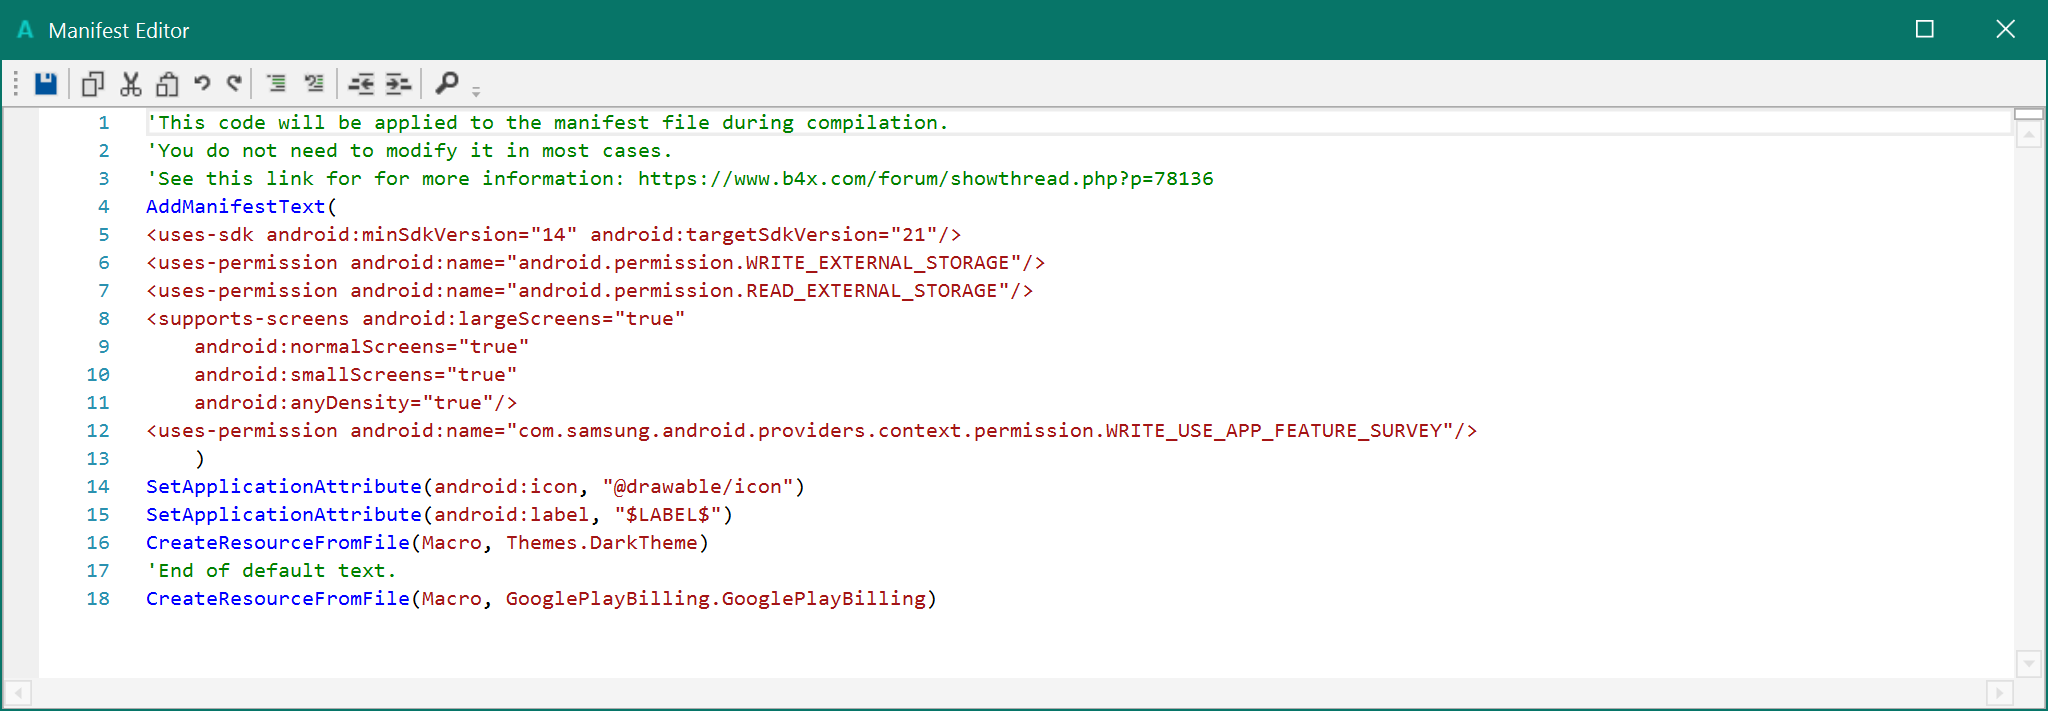The height and width of the screenshot is (711, 2048).
Task: Click the android:normalScreens="true" text
Action: point(362,347)
